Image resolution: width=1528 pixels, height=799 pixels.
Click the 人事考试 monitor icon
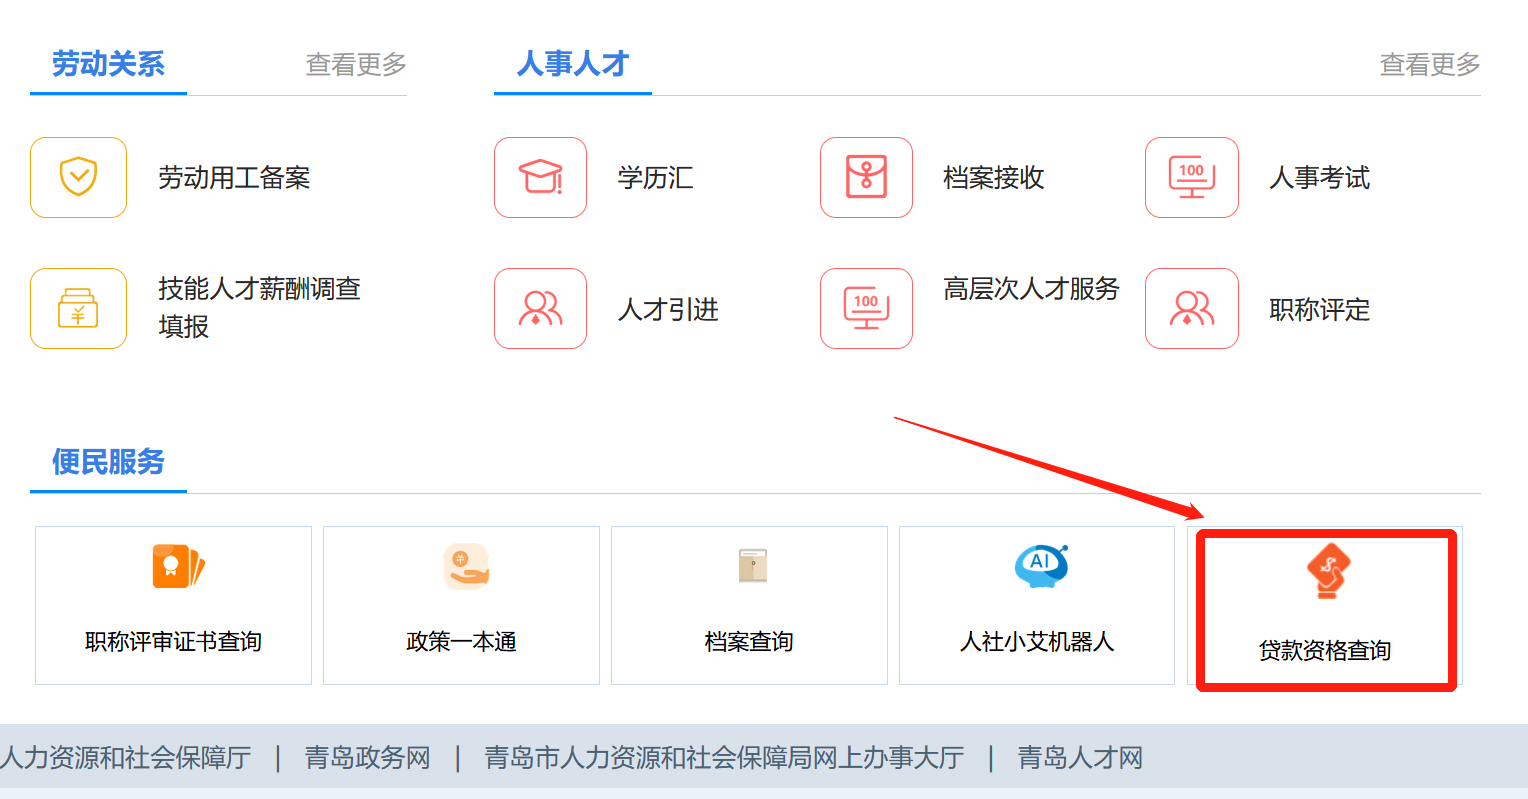tap(1192, 177)
